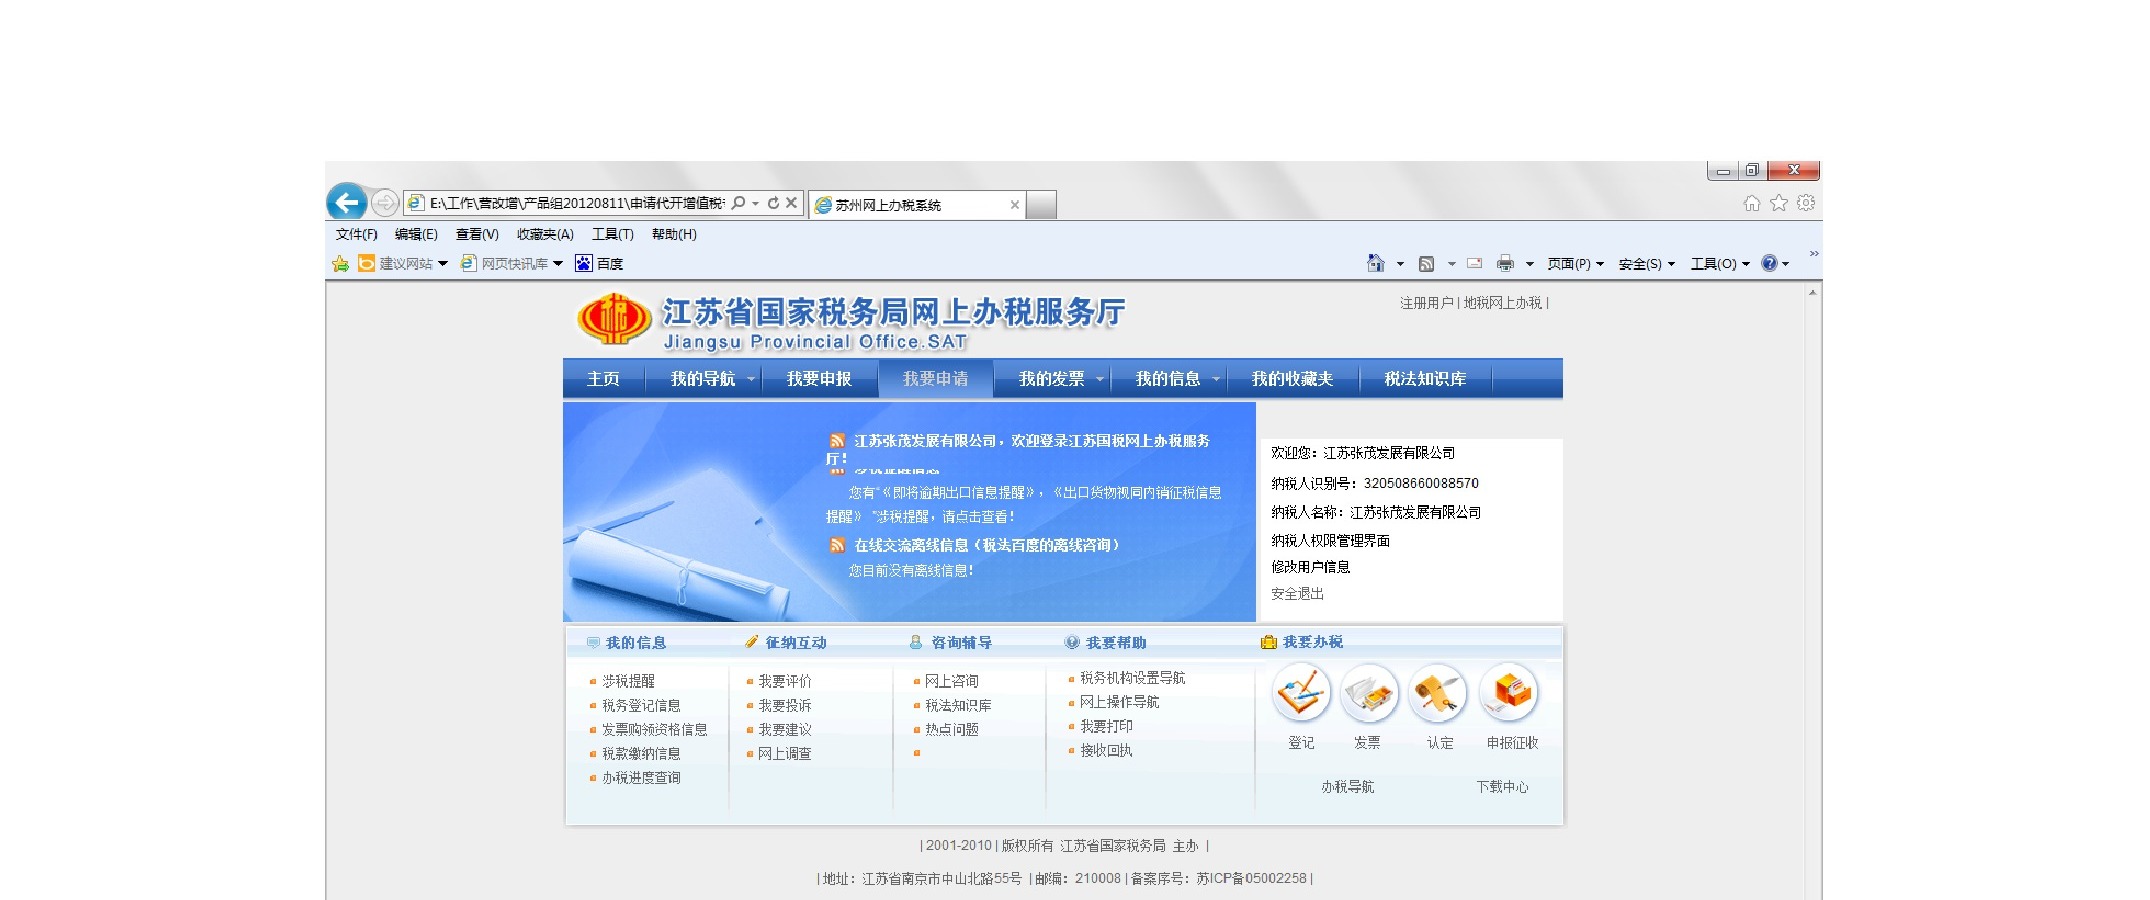Screen dimensions: 2150x900
Task: Expand the 我的发票 navigation dropdown
Action: click(x=1099, y=379)
